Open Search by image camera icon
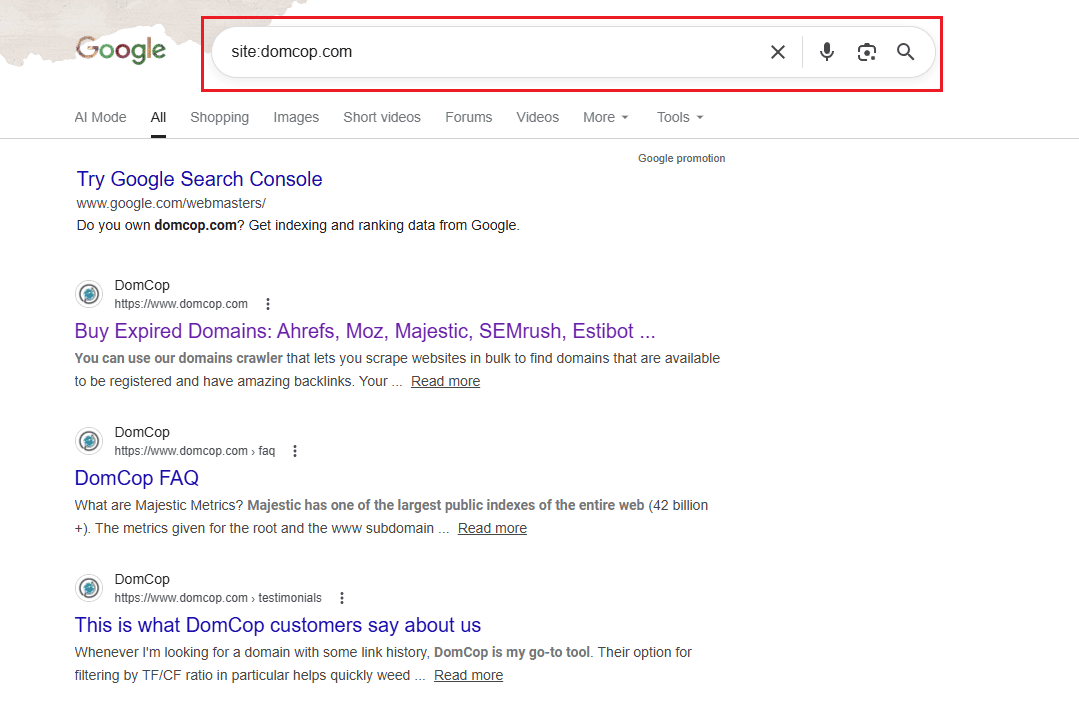Screen dimensions: 1079x704 pyautogui.click(x=866, y=52)
